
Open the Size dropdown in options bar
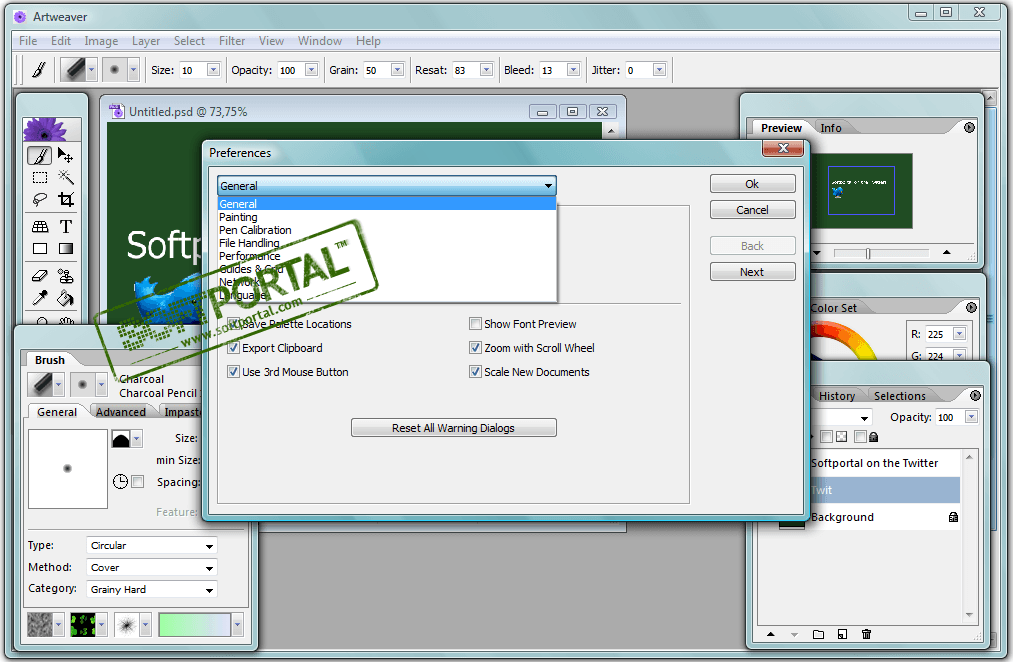[213, 70]
